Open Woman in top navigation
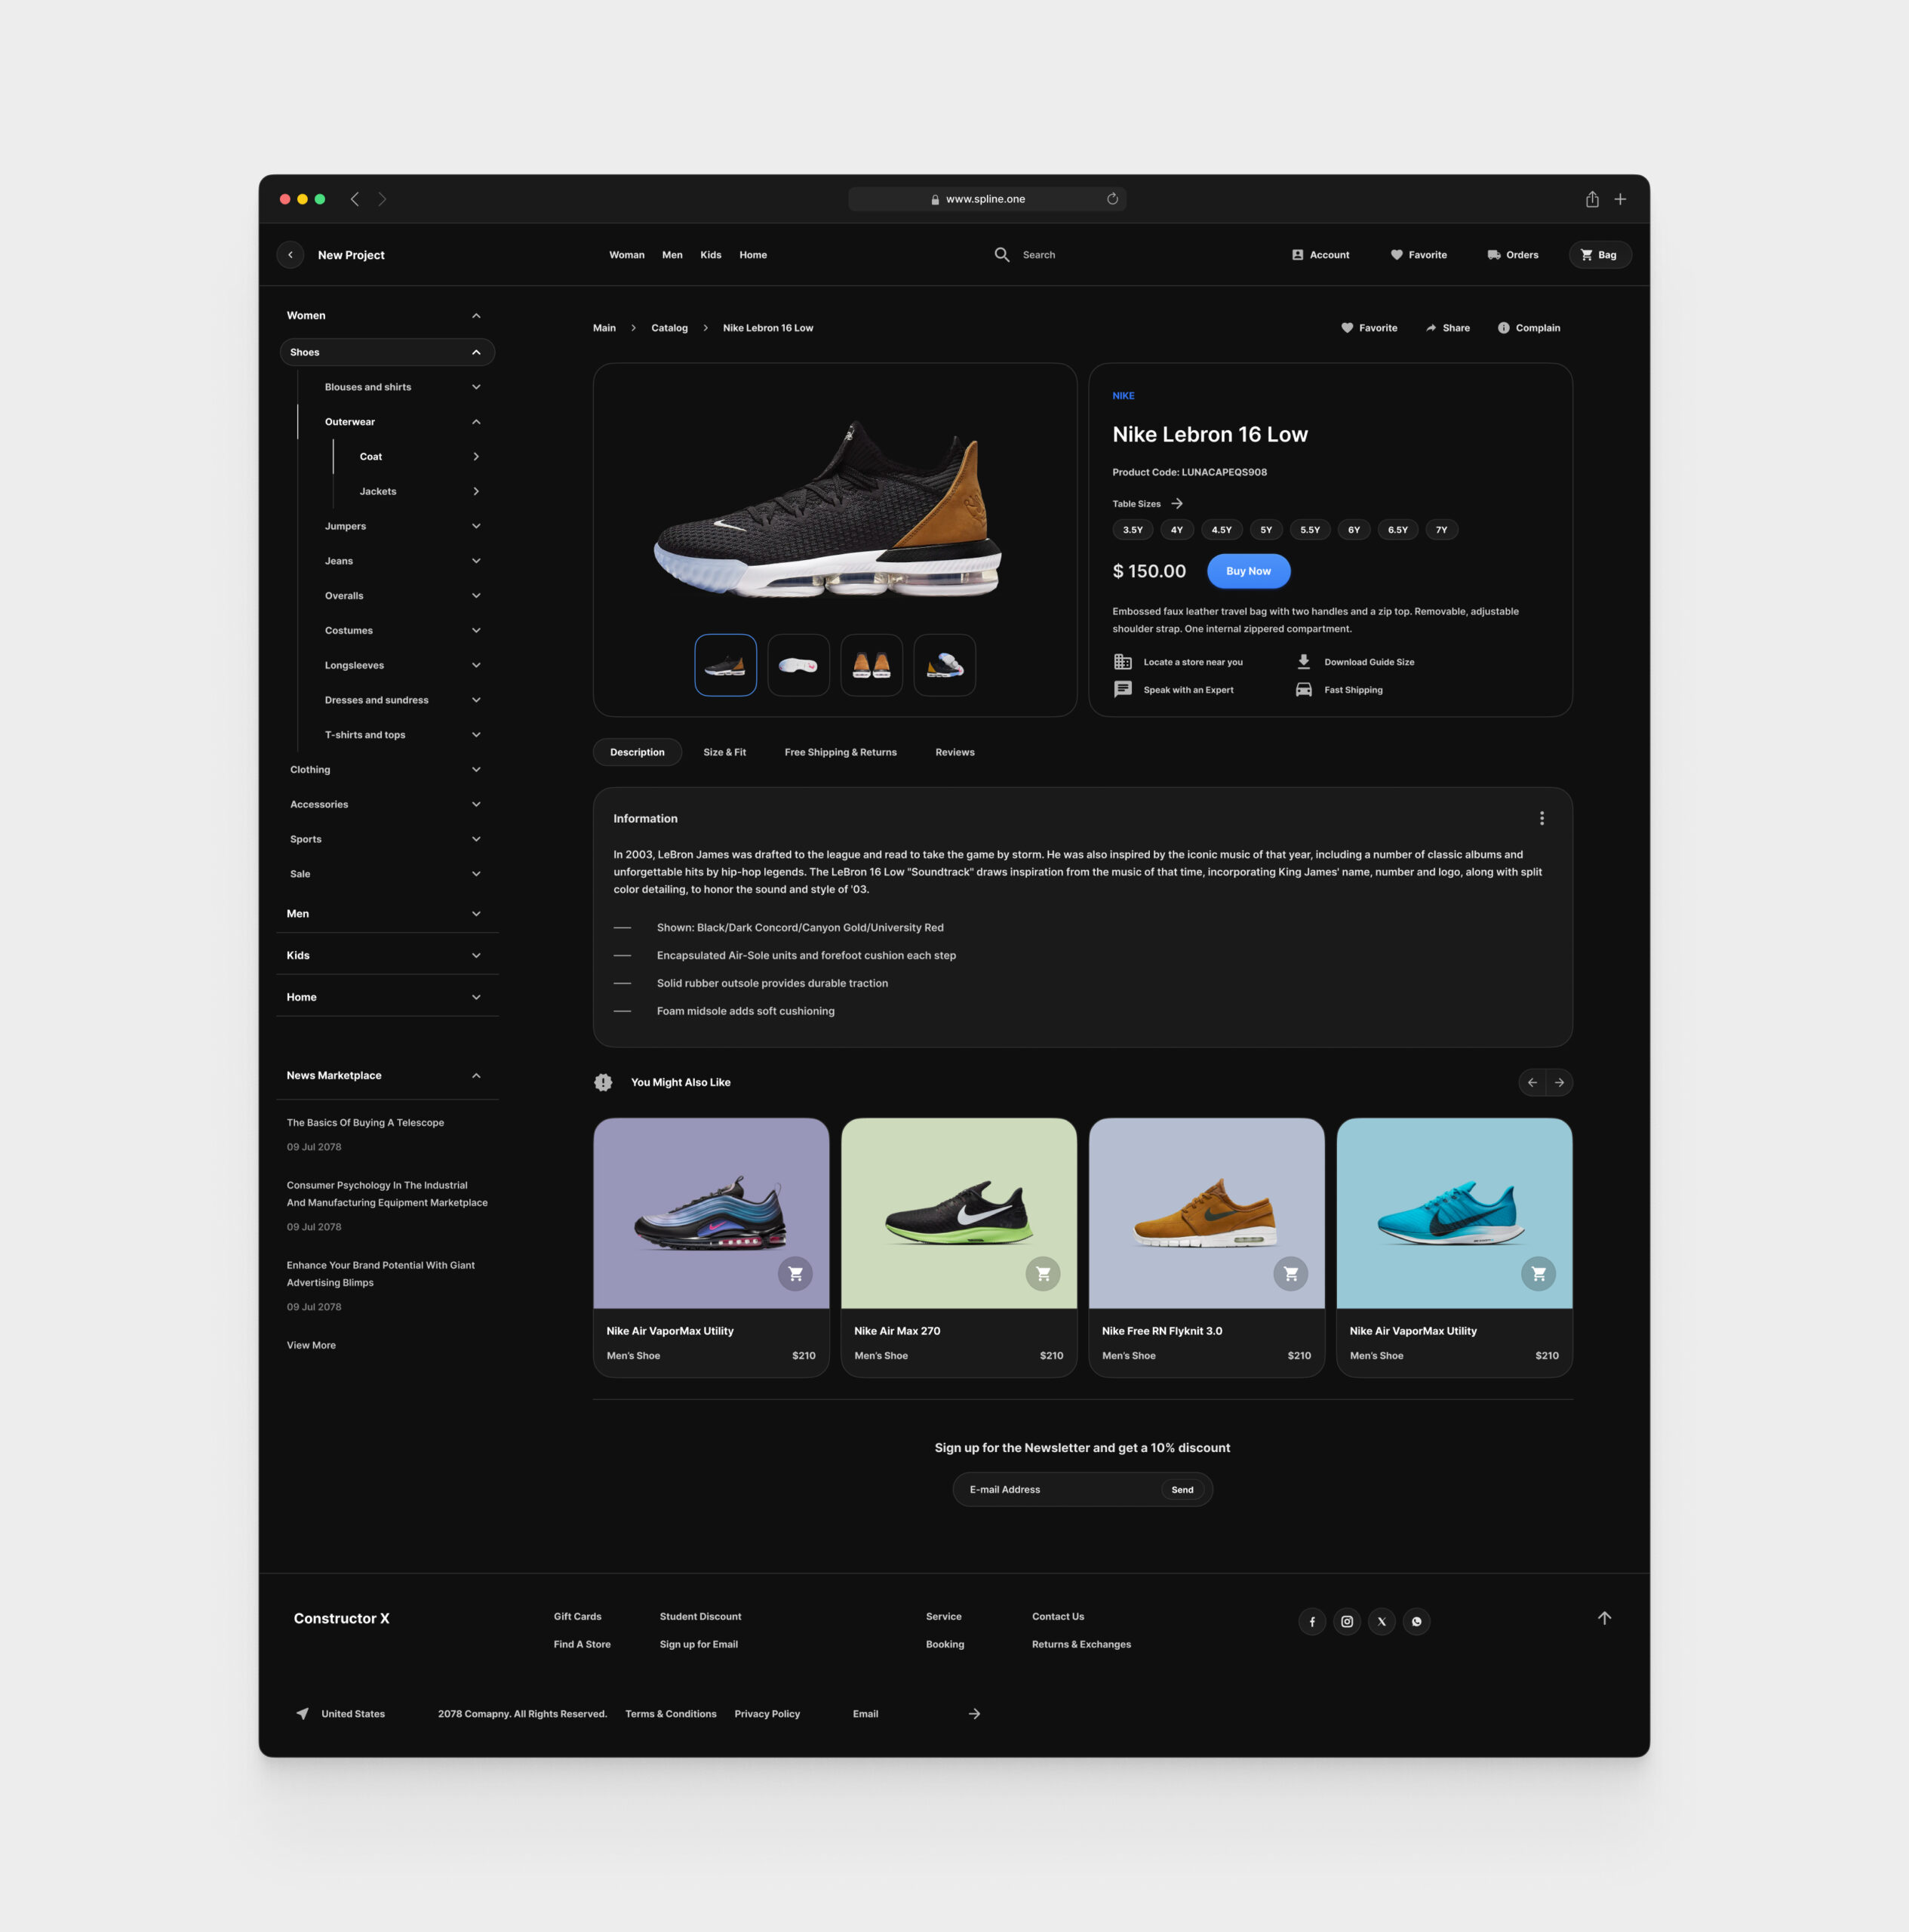 [x=627, y=255]
